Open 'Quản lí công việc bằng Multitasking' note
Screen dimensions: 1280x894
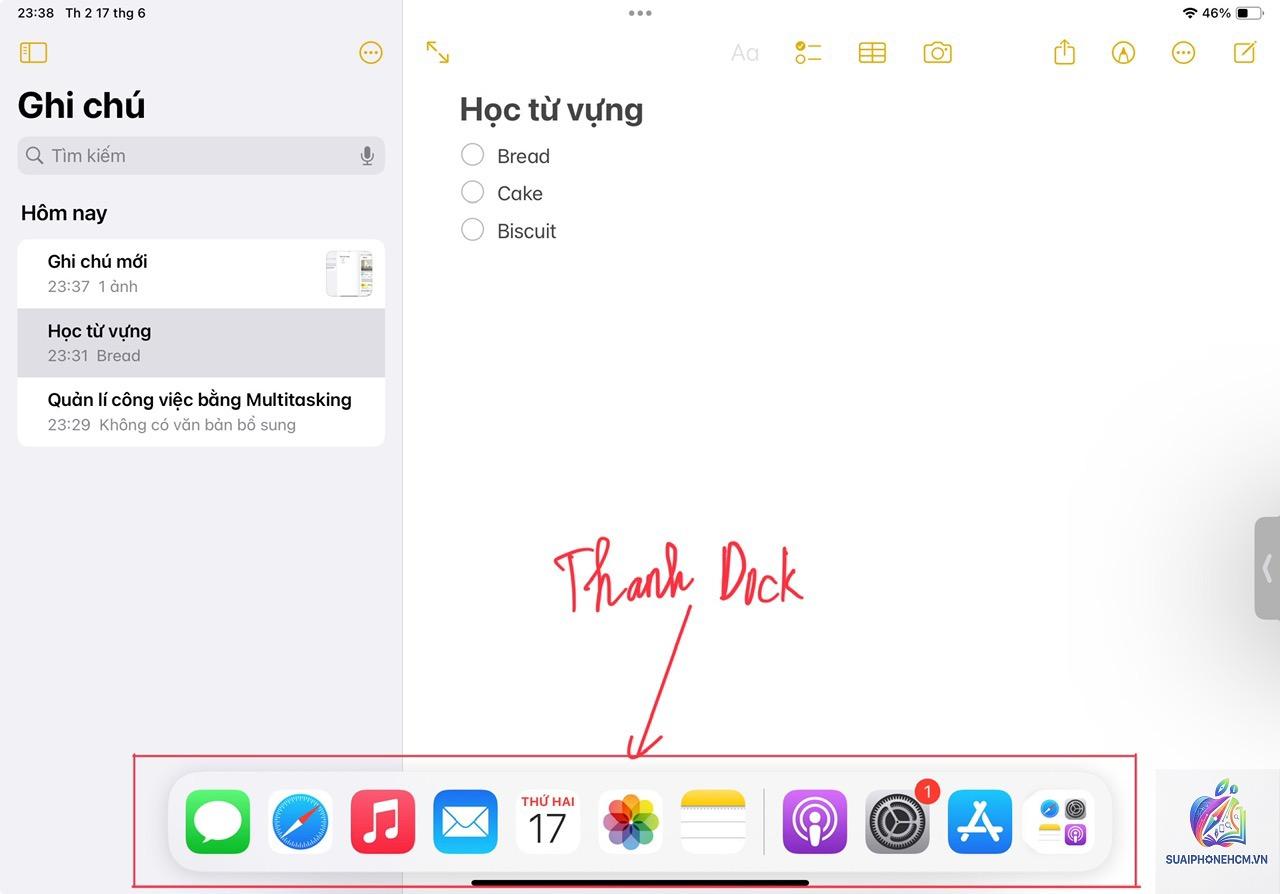click(x=201, y=412)
